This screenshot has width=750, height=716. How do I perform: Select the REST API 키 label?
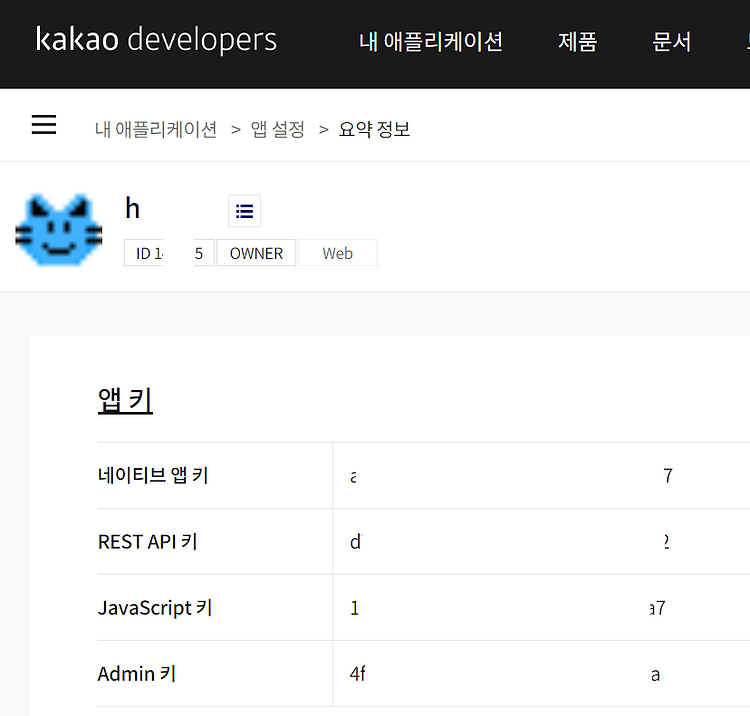click(x=147, y=541)
